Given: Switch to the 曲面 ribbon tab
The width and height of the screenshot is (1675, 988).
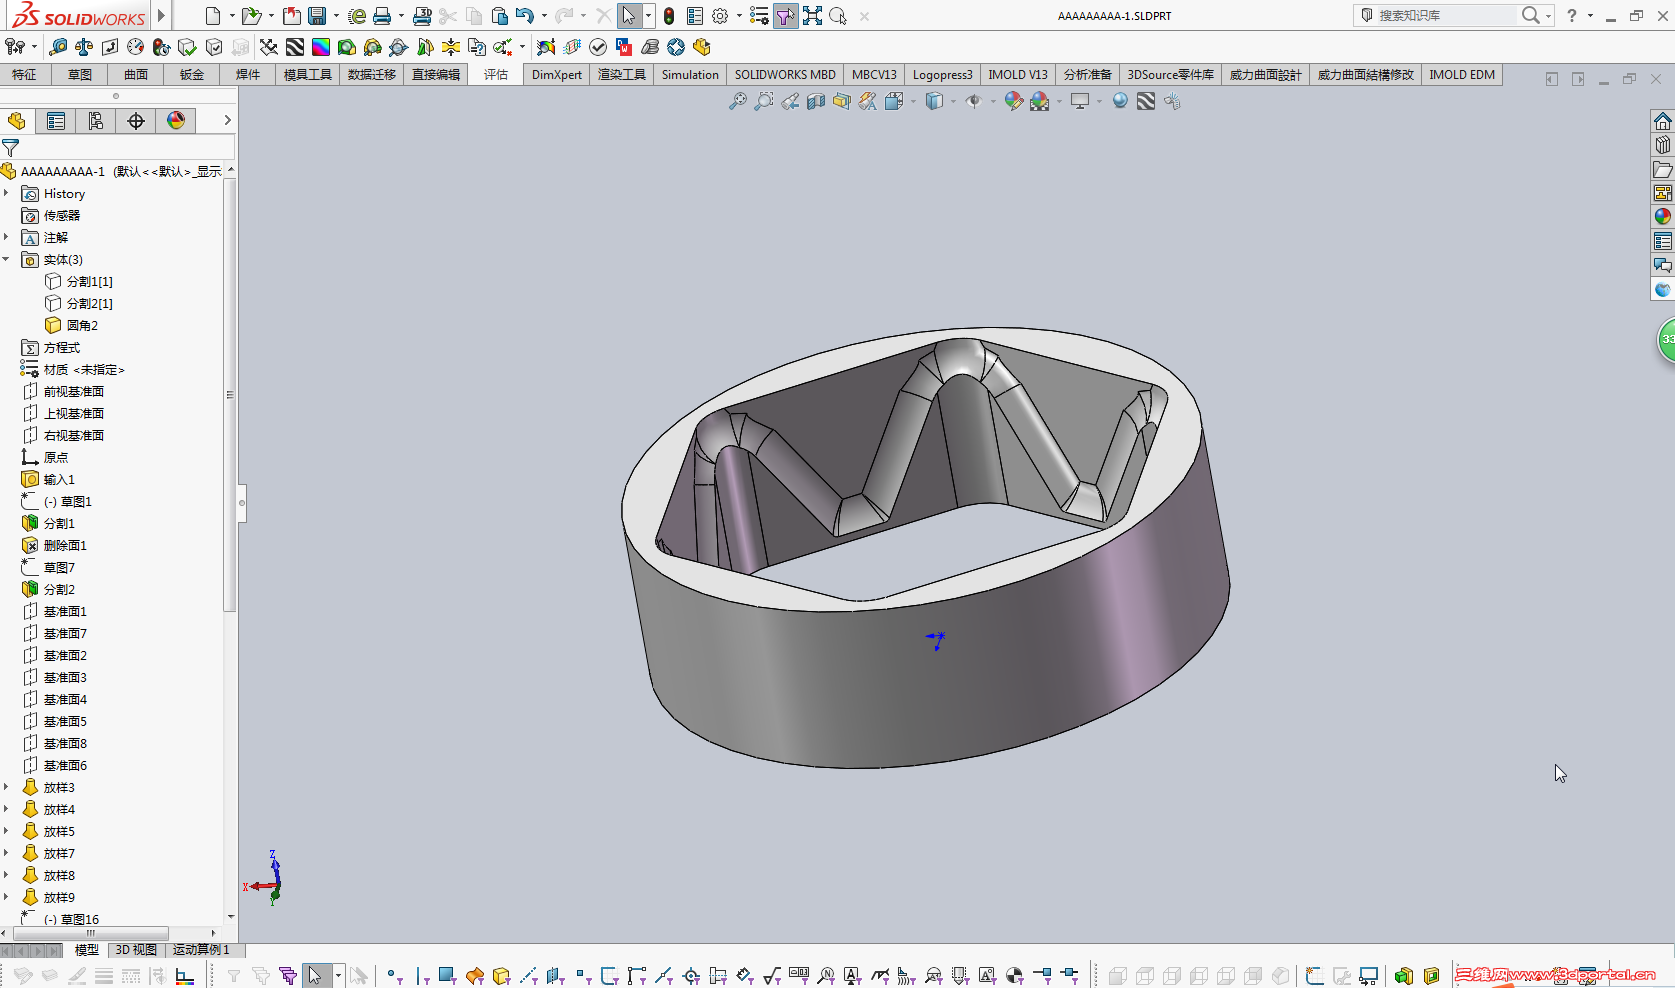Looking at the screenshot, I should (x=135, y=75).
